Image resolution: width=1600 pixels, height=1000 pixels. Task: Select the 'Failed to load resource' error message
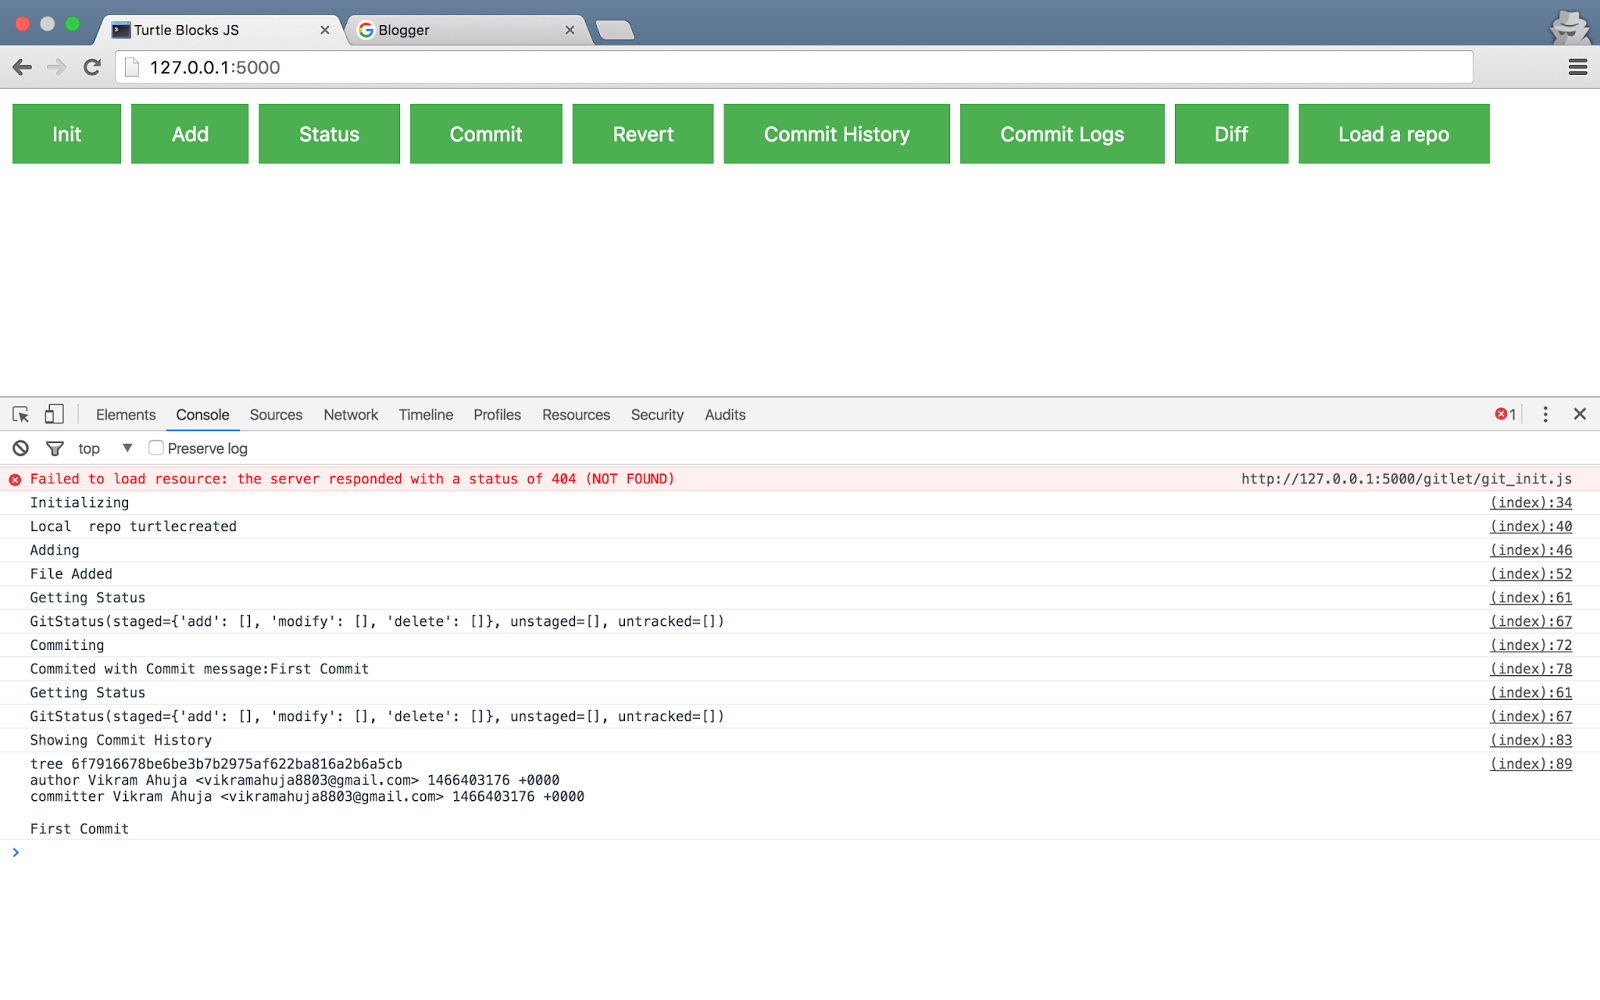[x=352, y=479]
